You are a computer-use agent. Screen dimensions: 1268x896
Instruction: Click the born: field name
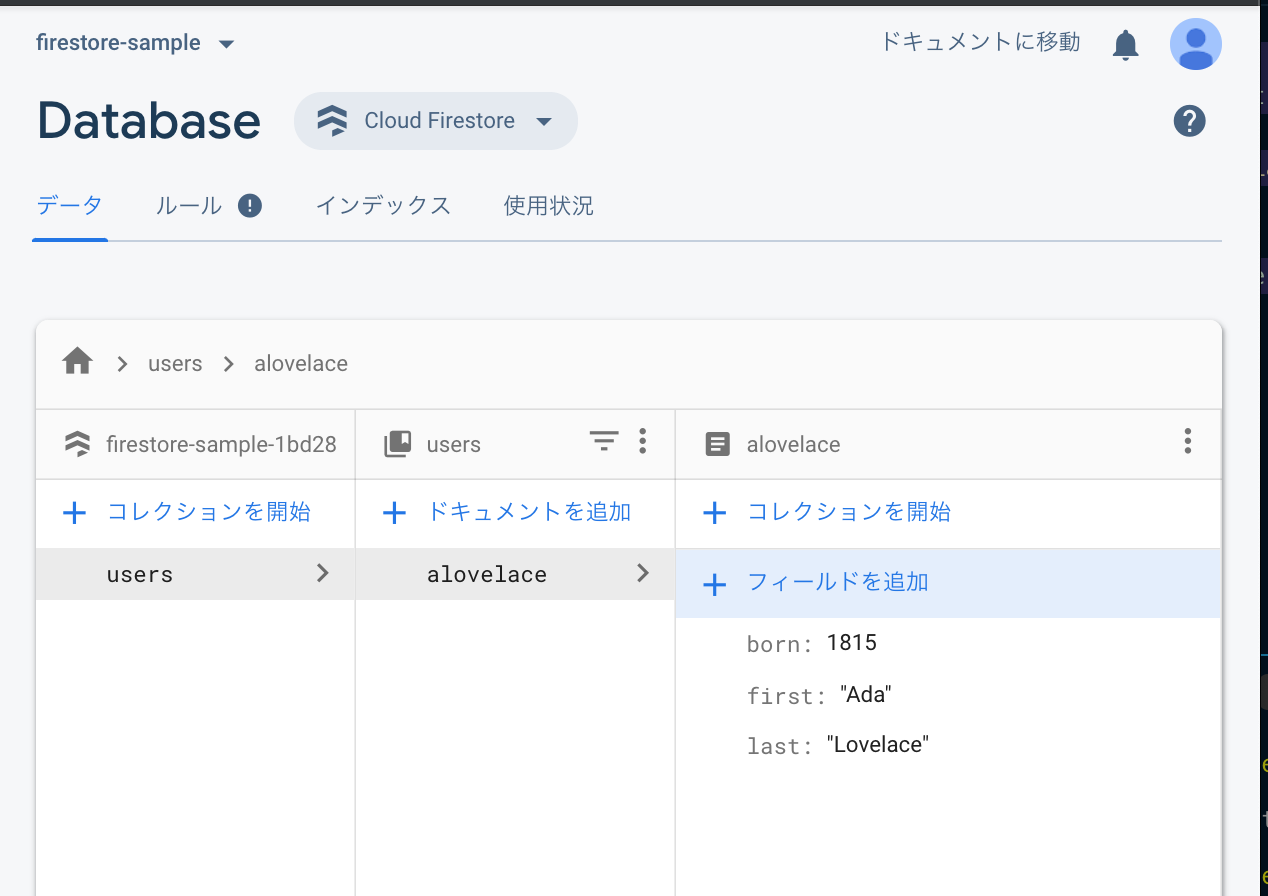[780, 644]
